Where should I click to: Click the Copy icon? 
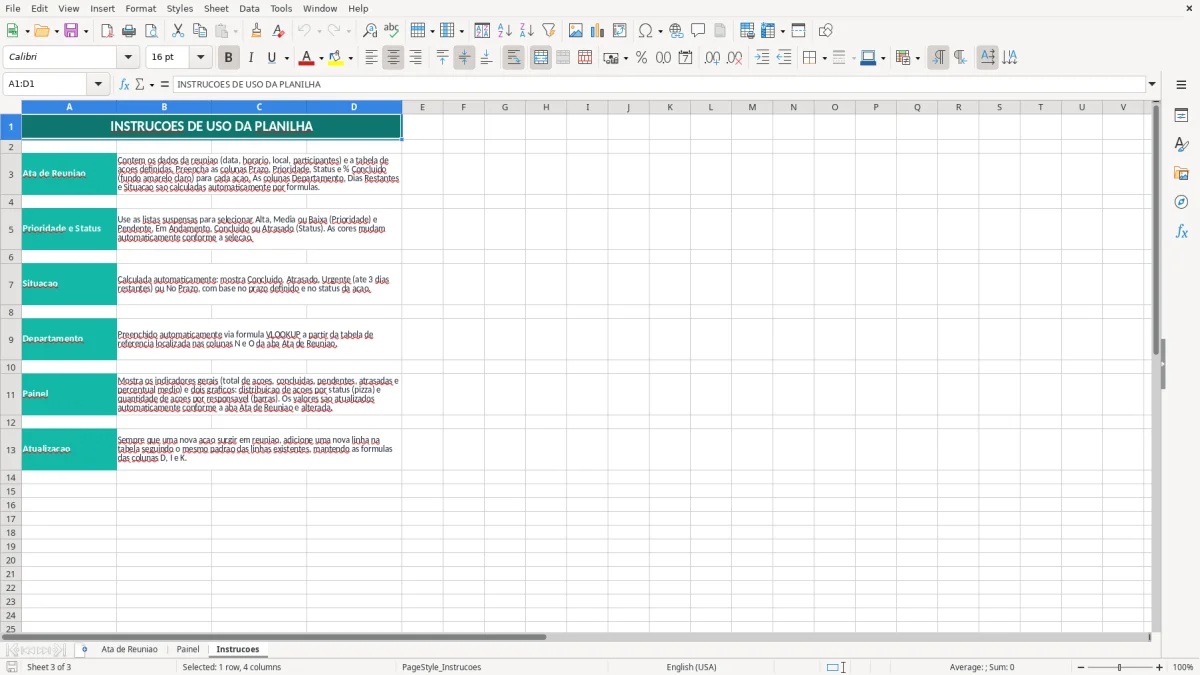pyautogui.click(x=200, y=31)
